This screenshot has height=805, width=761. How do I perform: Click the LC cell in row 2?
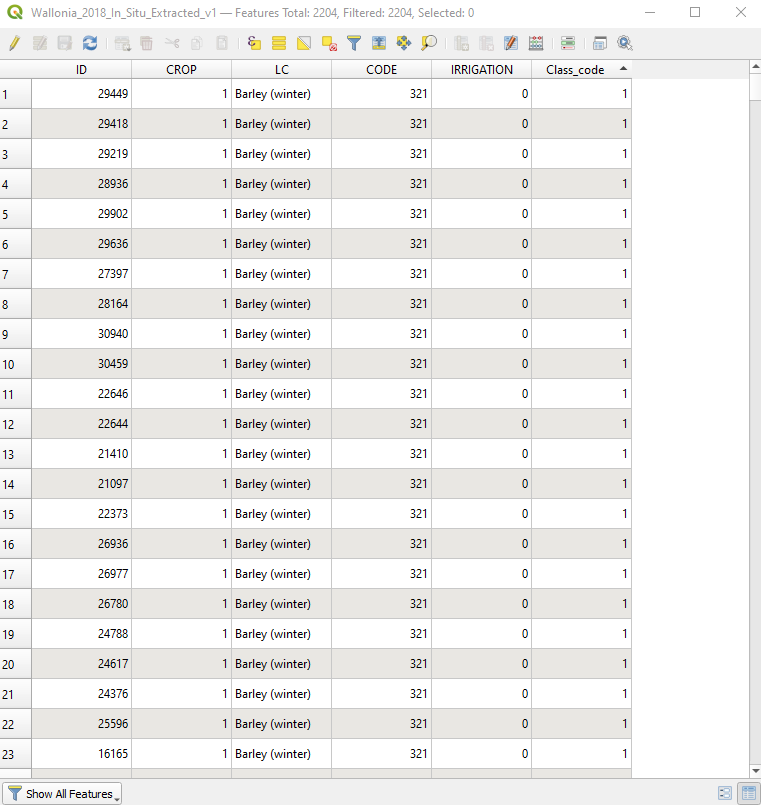click(x=281, y=124)
